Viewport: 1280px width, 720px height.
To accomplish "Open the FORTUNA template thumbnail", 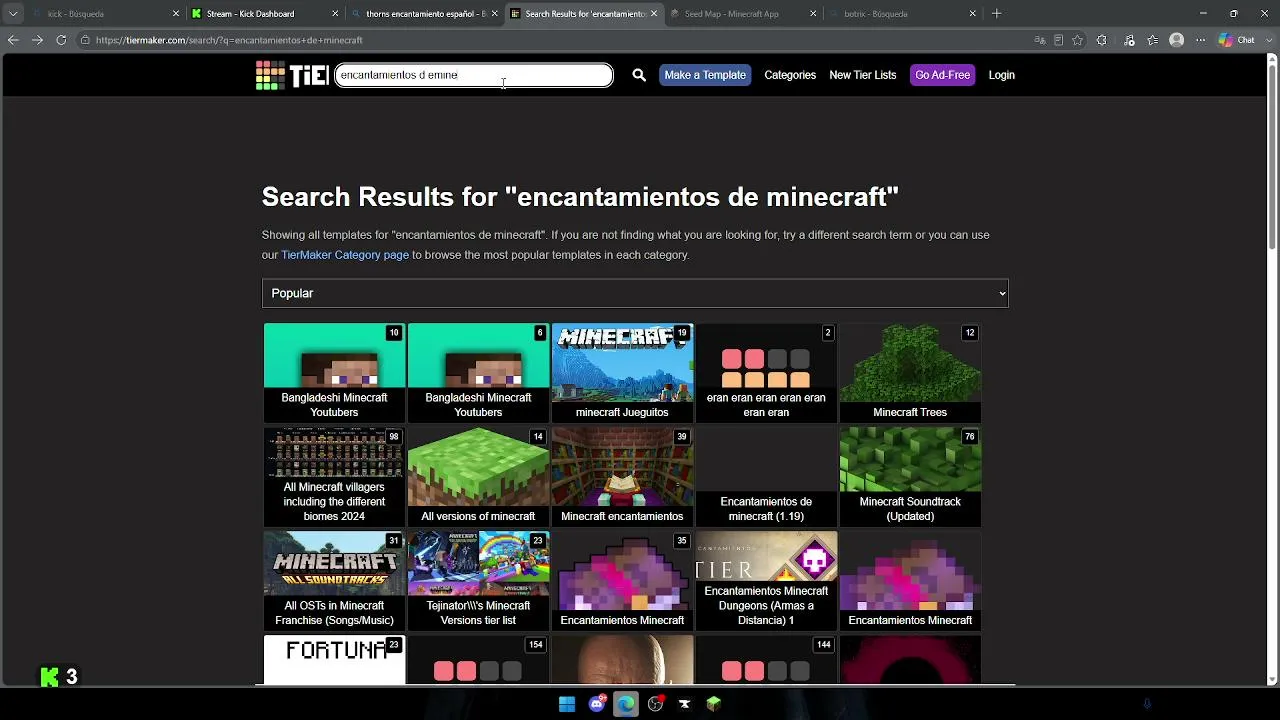I will [334, 660].
